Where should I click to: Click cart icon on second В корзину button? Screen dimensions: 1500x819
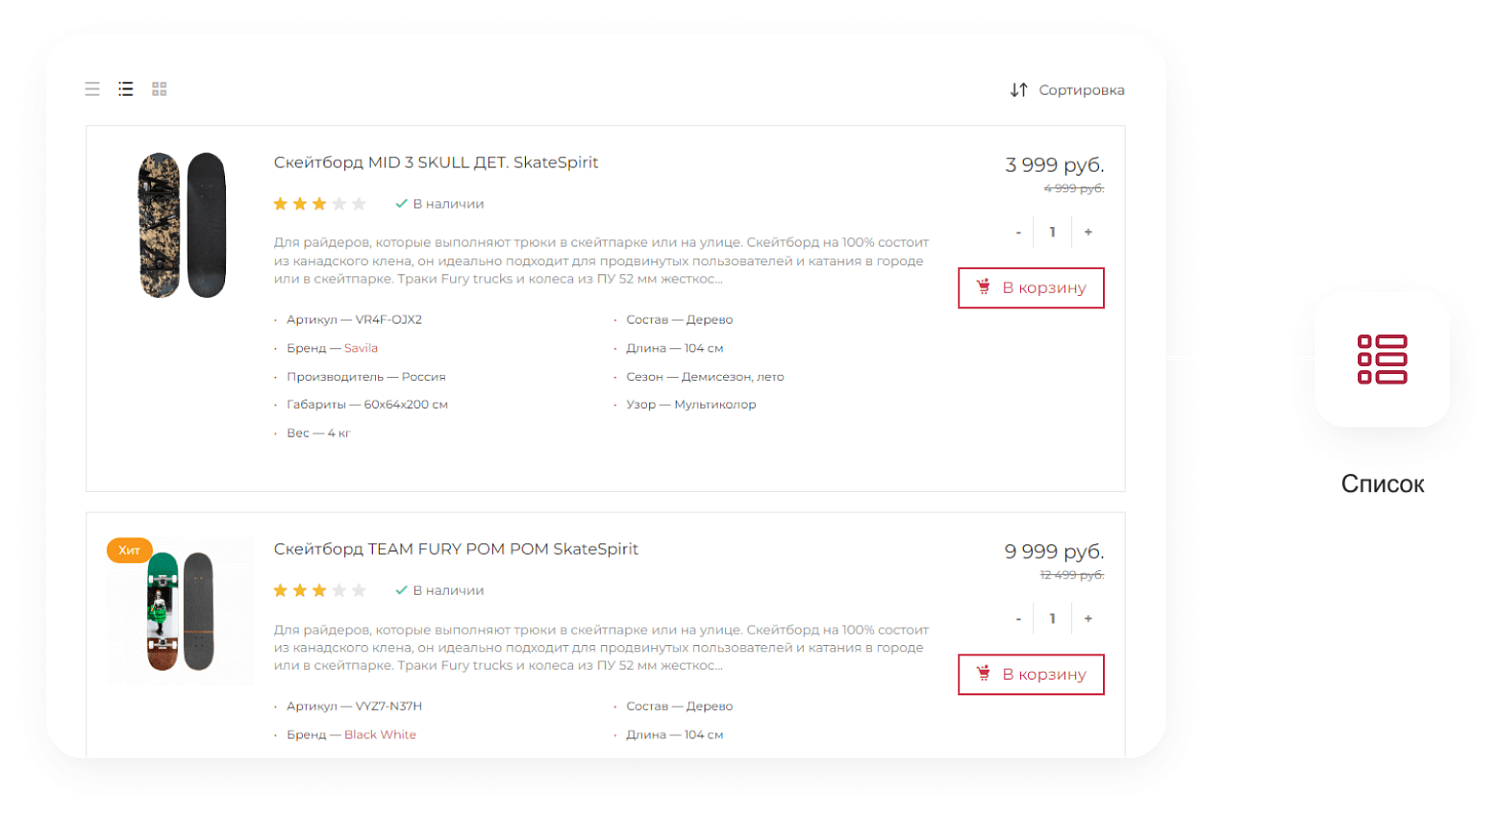pos(984,674)
